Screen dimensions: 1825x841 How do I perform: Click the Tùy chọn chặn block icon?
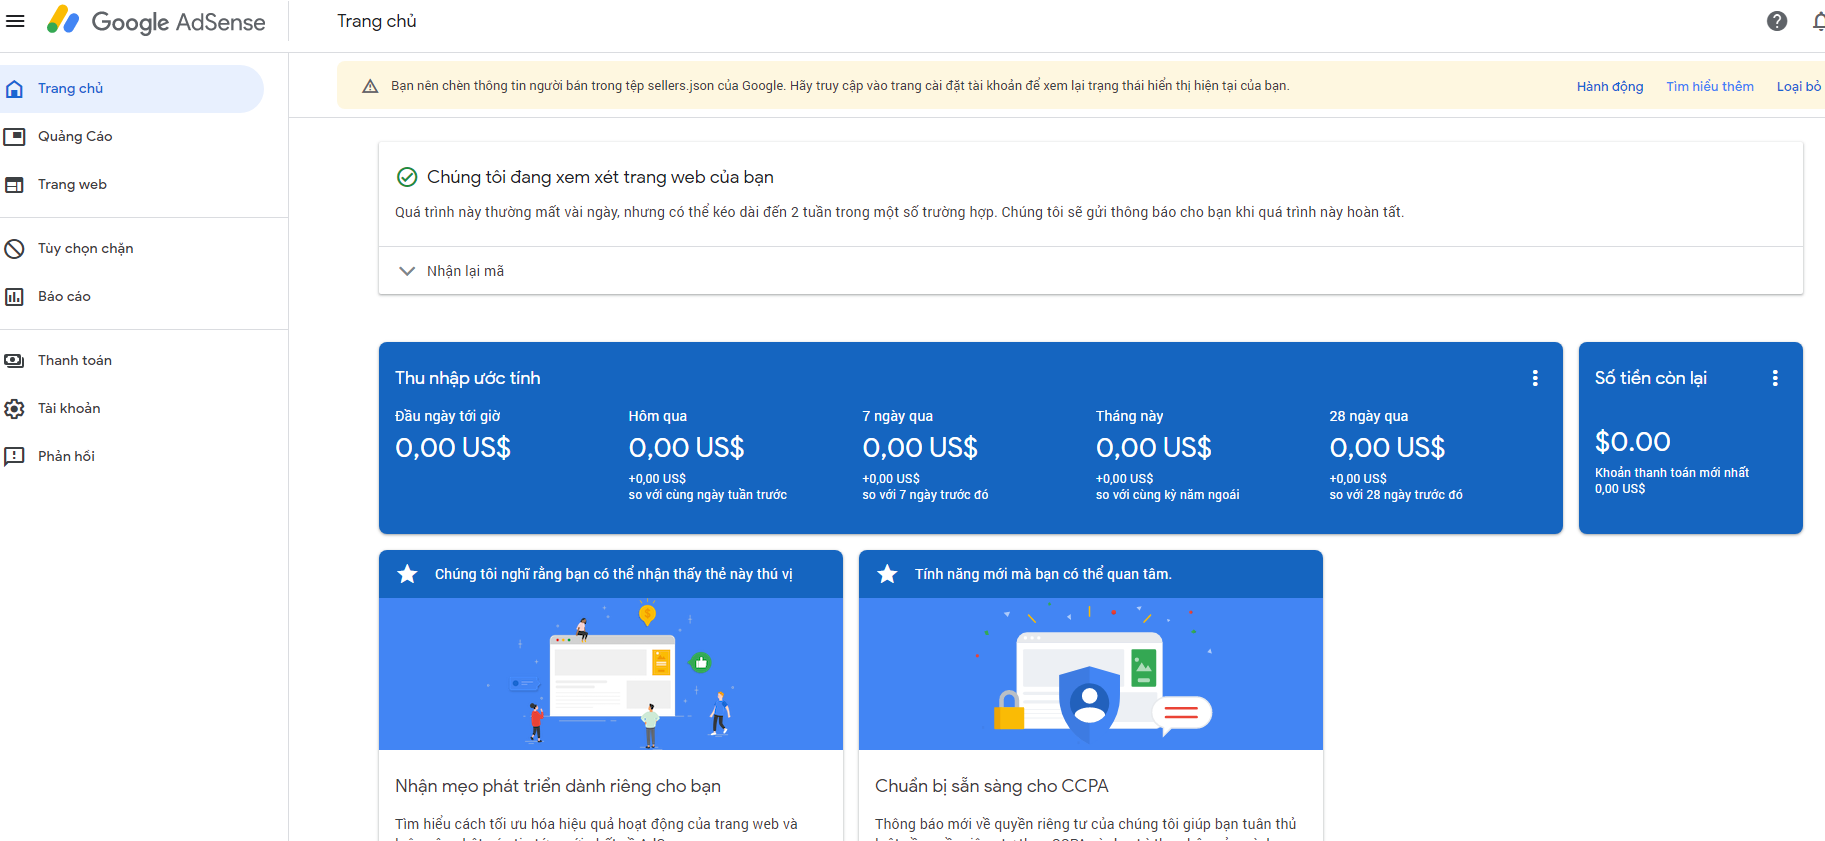[14, 249]
